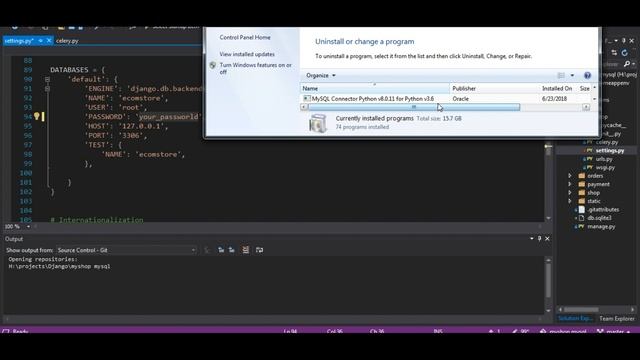This screenshot has width=640, height=360.
Task: Expand the payment folder
Action: click(570, 184)
